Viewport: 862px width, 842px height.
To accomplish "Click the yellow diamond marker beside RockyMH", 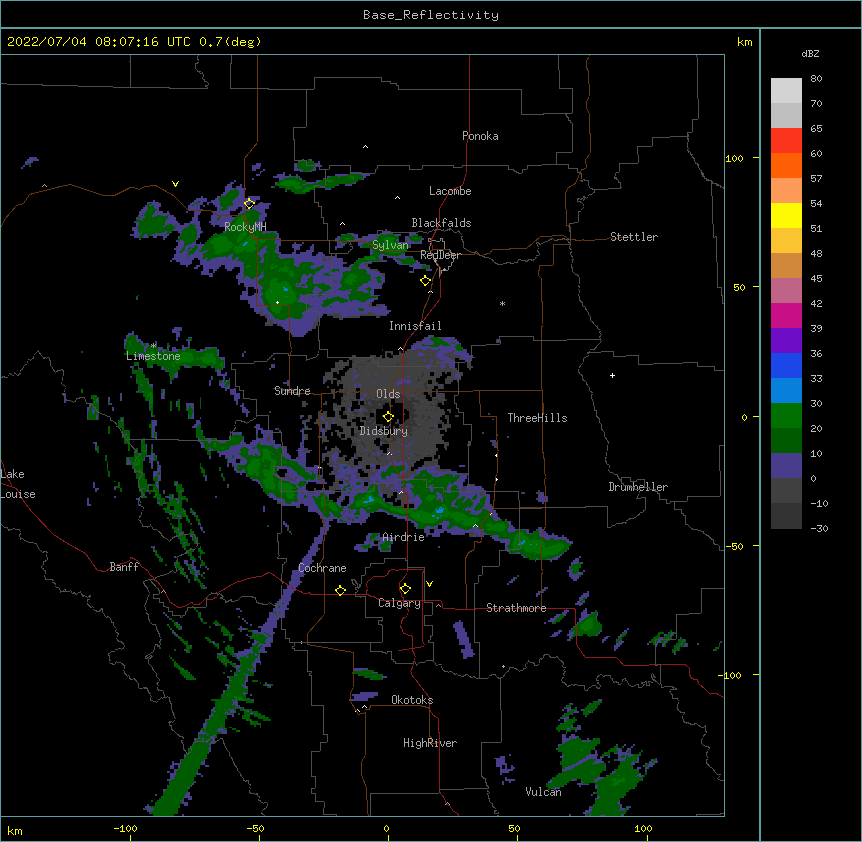I will pos(249,203).
